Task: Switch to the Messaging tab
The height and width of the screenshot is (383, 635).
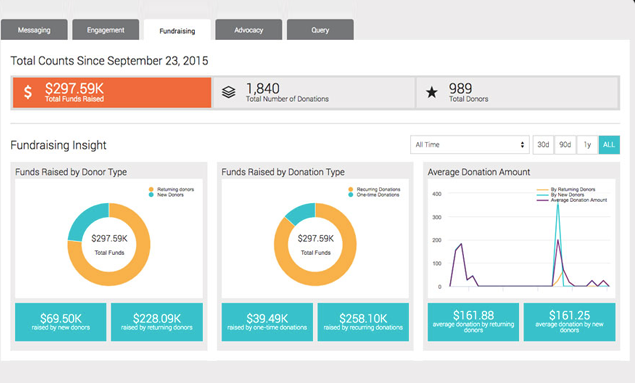Action: [34, 30]
